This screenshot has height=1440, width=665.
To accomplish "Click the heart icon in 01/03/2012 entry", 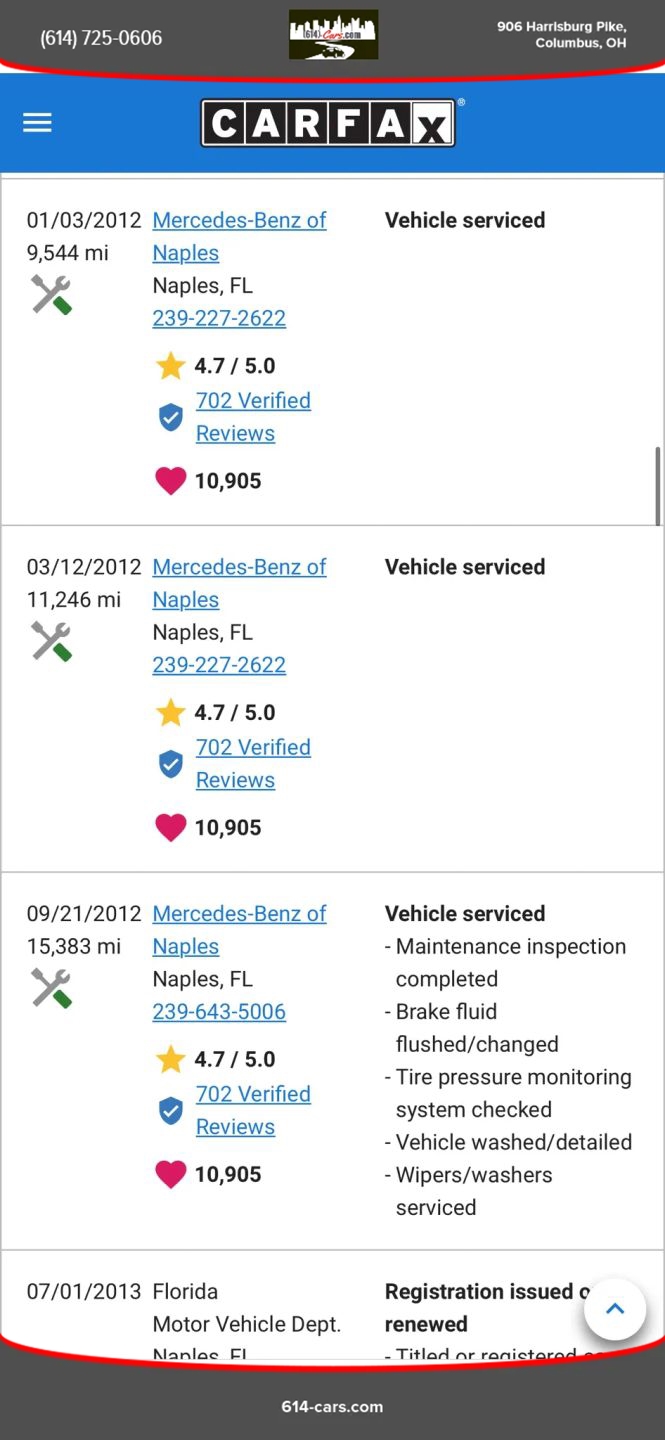I will pyautogui.click(x=171, y=481).
